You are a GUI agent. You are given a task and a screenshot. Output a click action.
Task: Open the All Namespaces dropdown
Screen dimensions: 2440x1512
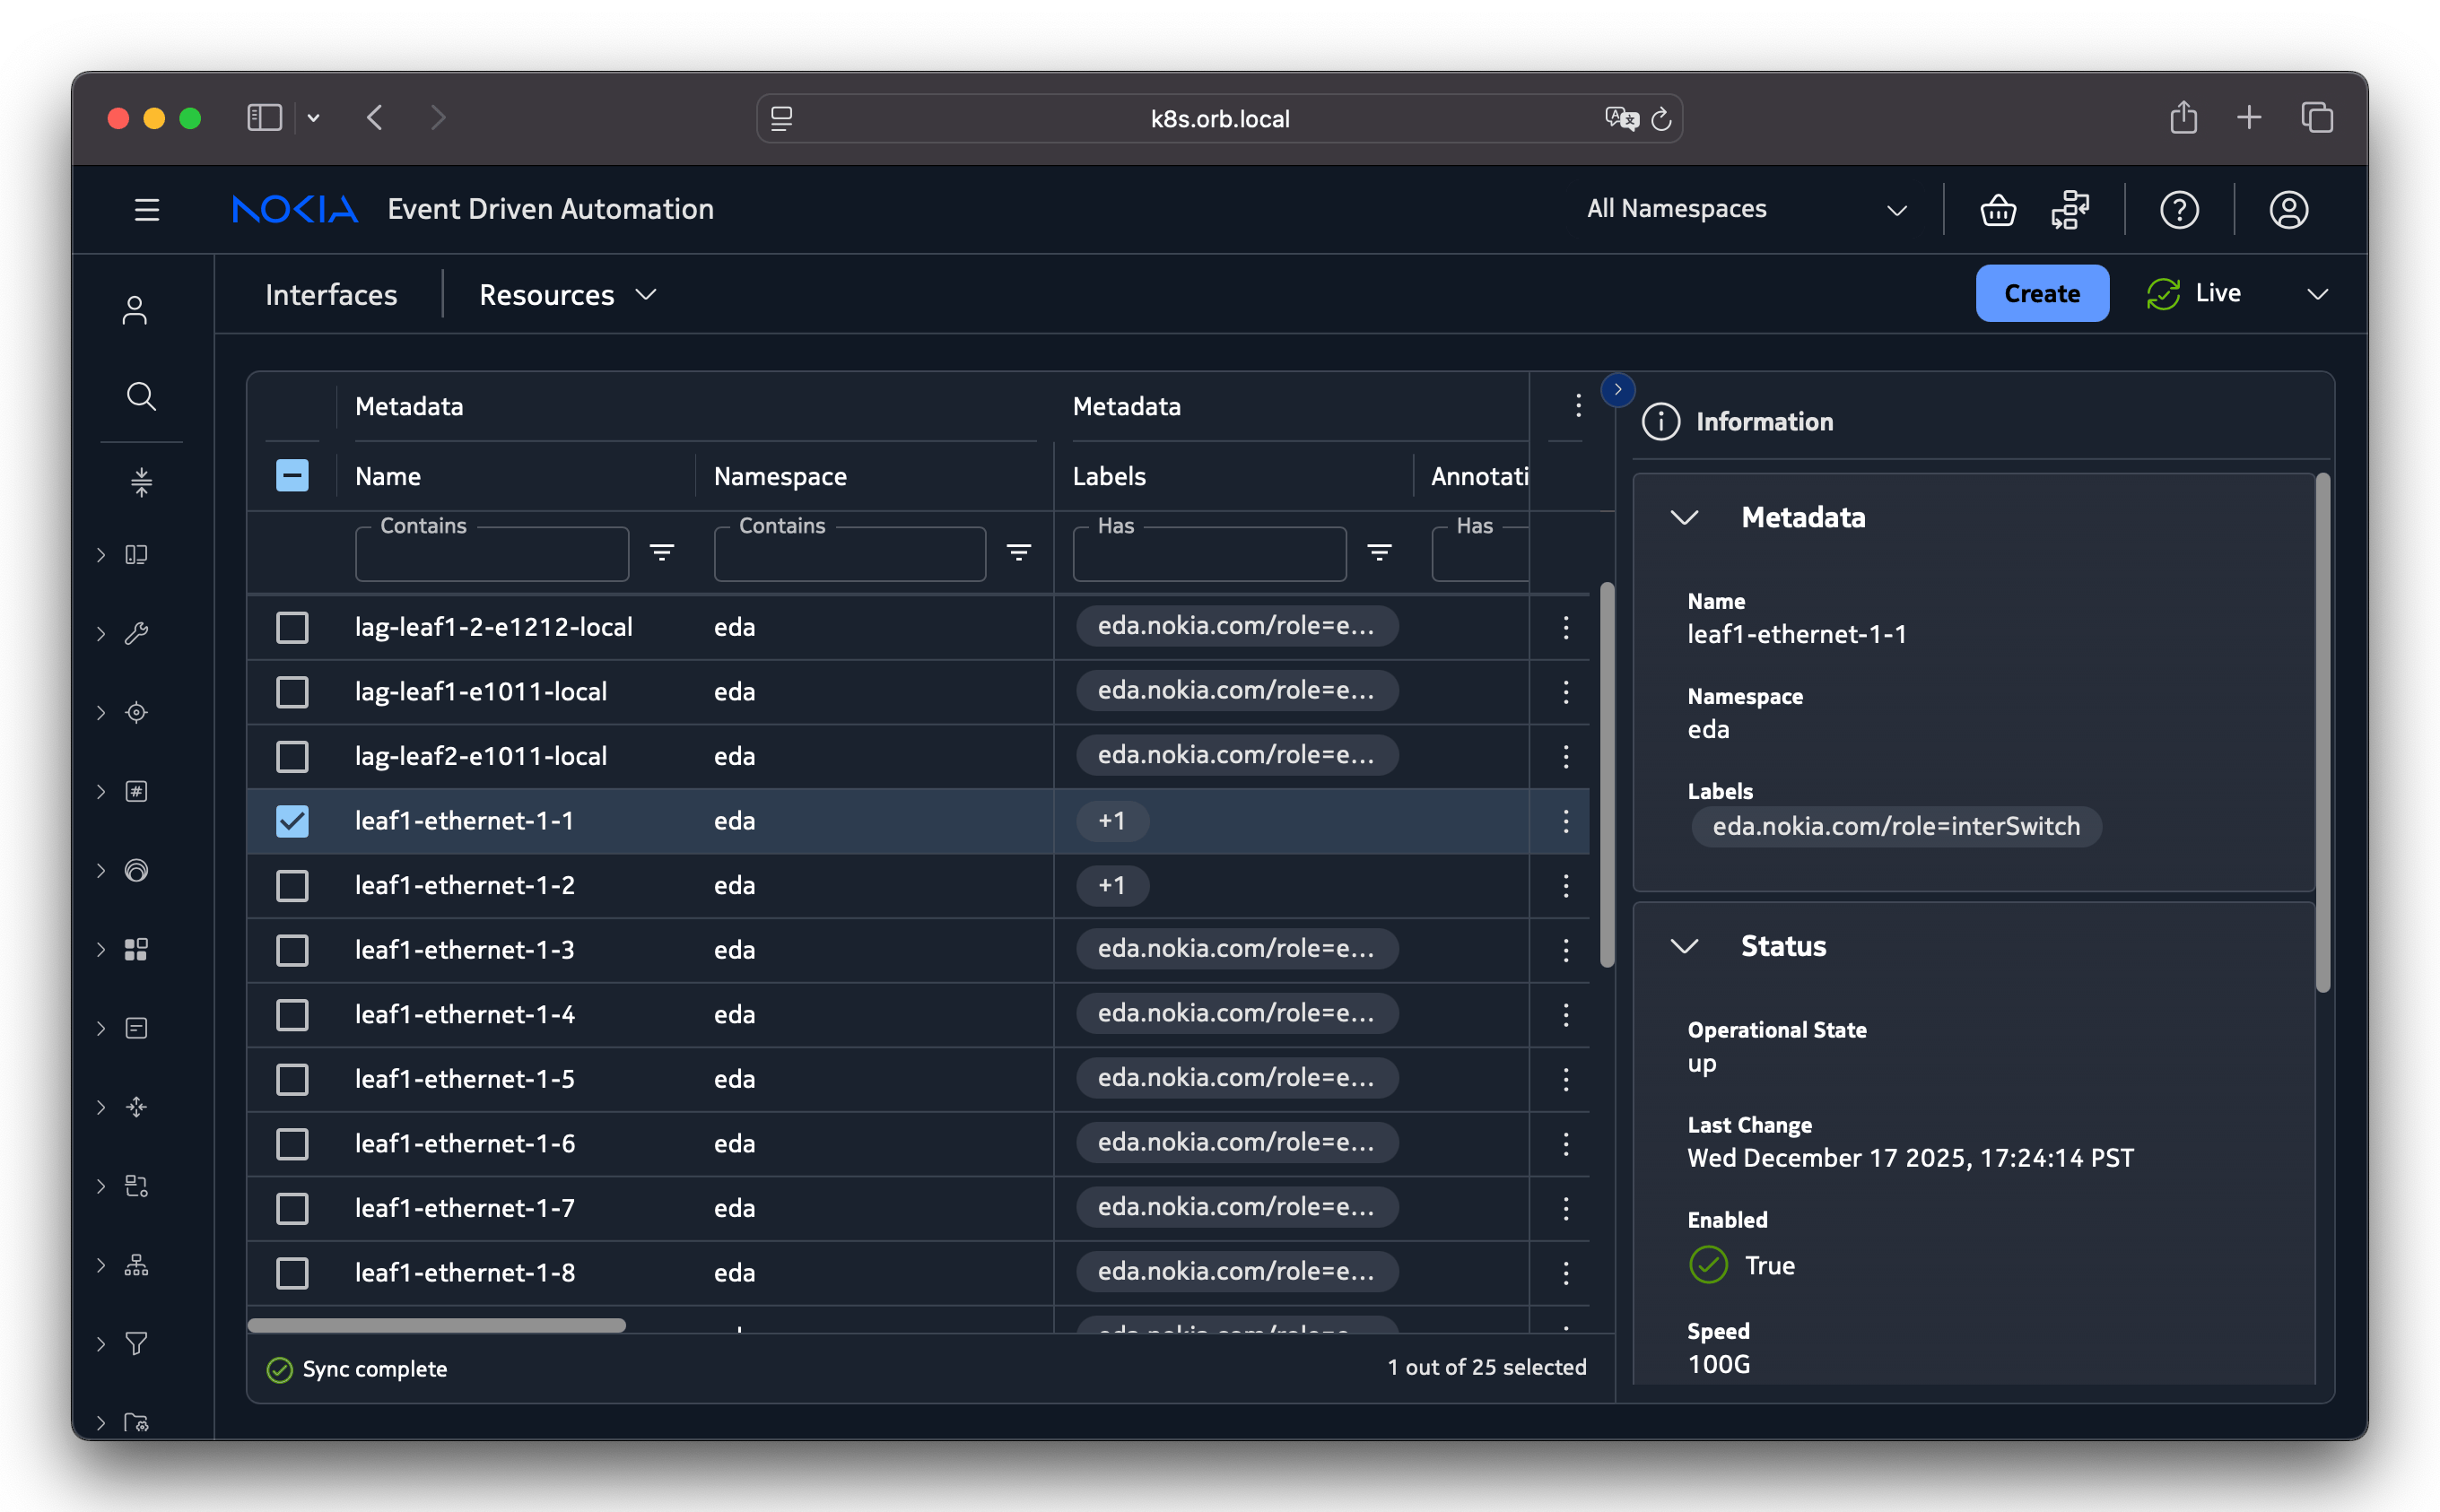pyautogui.click(x=1745, y=210)
